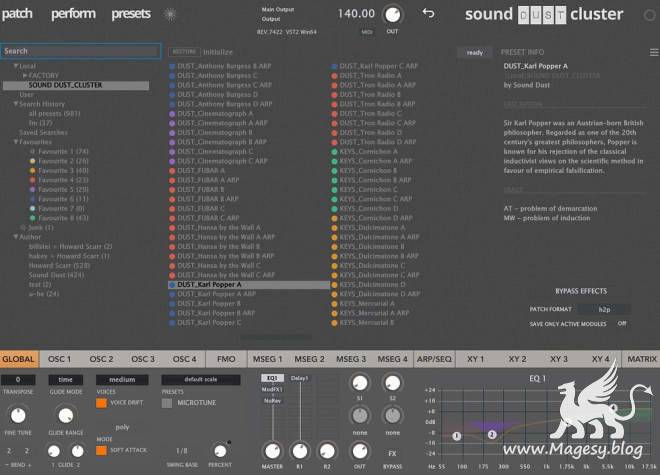
Task: Collapse the Favourites section
Action: pos(16,142)
